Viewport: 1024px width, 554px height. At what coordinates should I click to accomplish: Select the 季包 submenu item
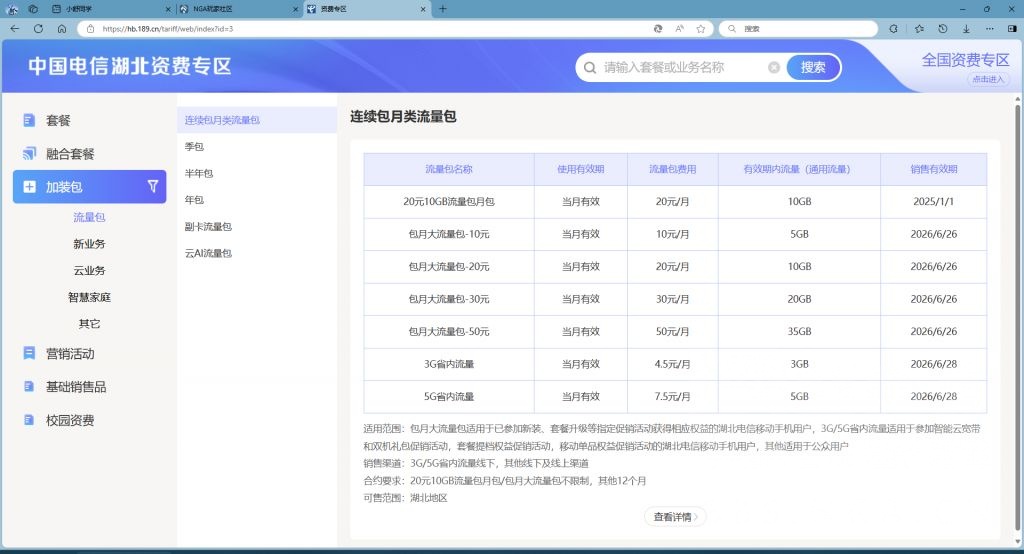pyautogui.click(x=194, y=147)
